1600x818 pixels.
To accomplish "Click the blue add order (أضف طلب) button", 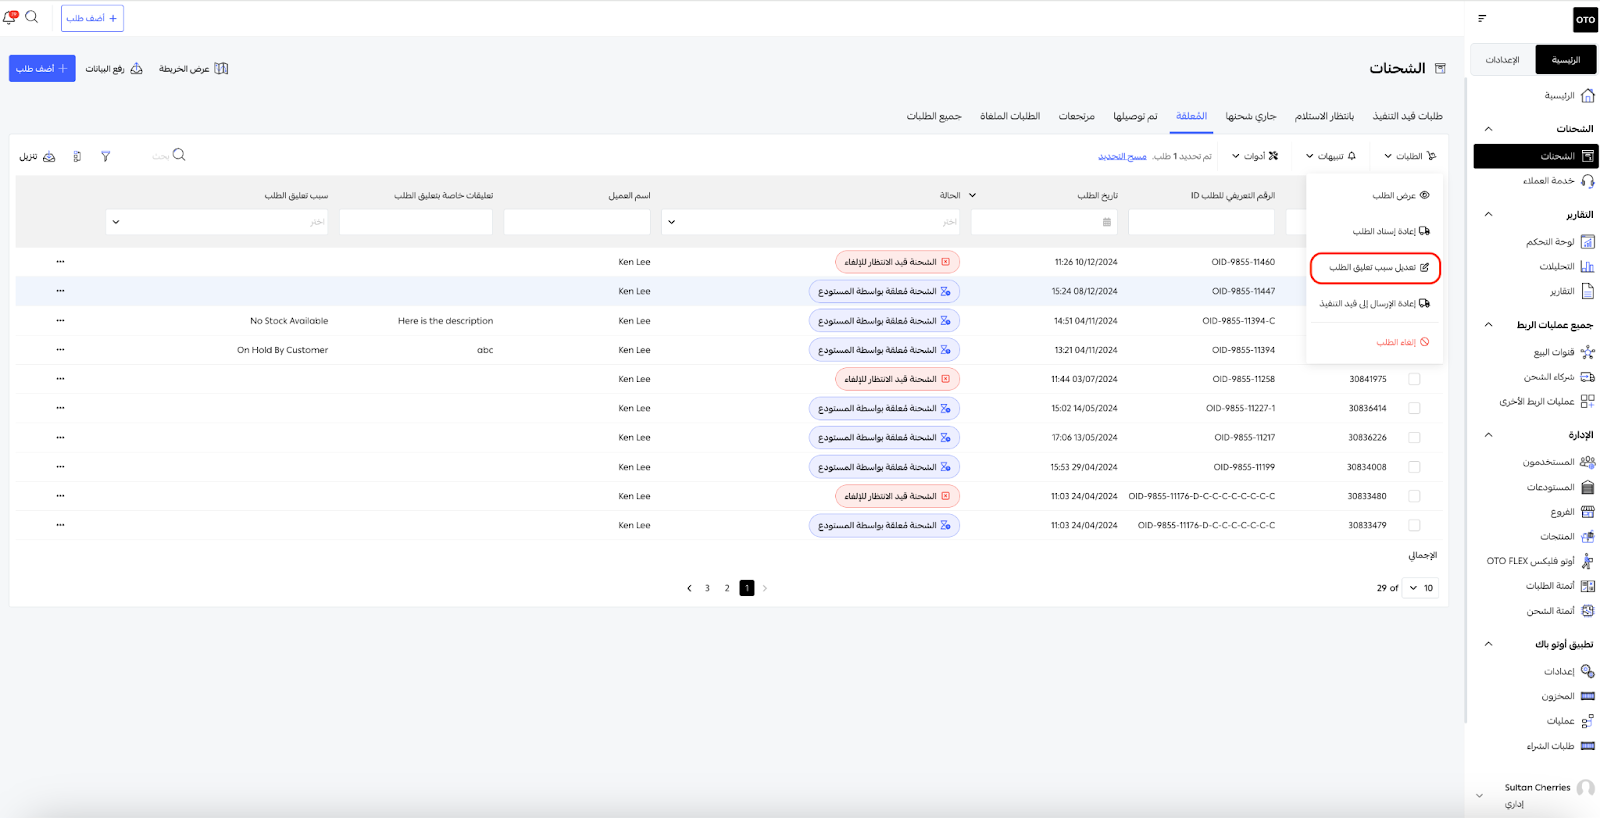I will click(42, 69).
